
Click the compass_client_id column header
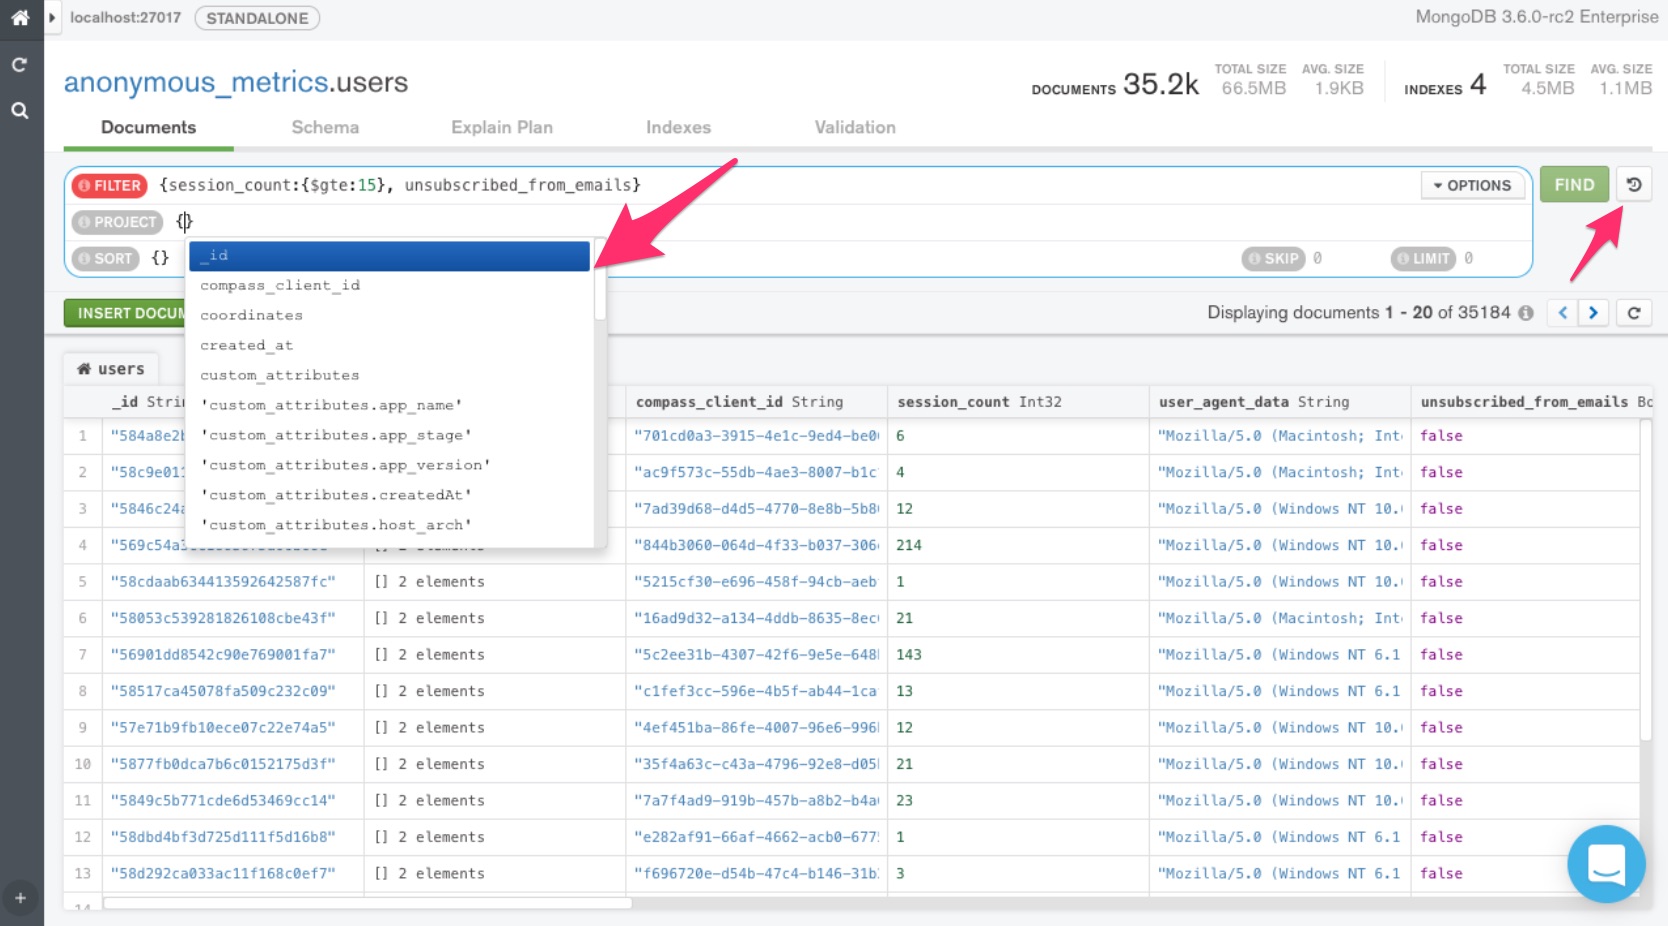click(x=756, y=402)
